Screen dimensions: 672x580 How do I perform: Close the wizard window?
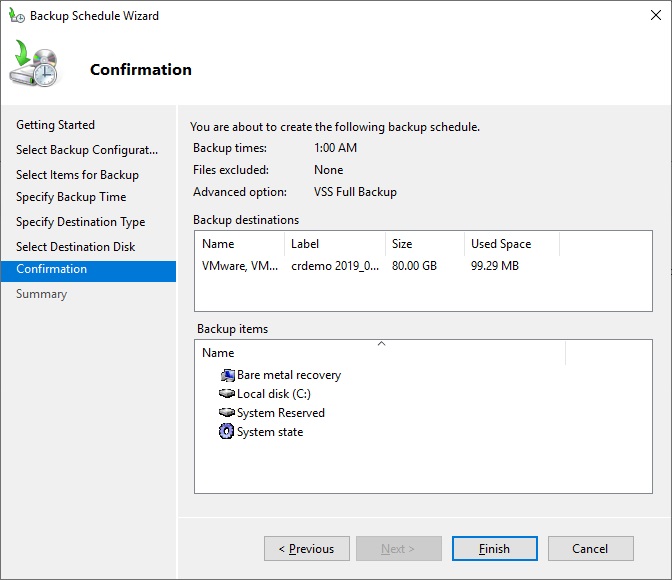click(655, 15)
